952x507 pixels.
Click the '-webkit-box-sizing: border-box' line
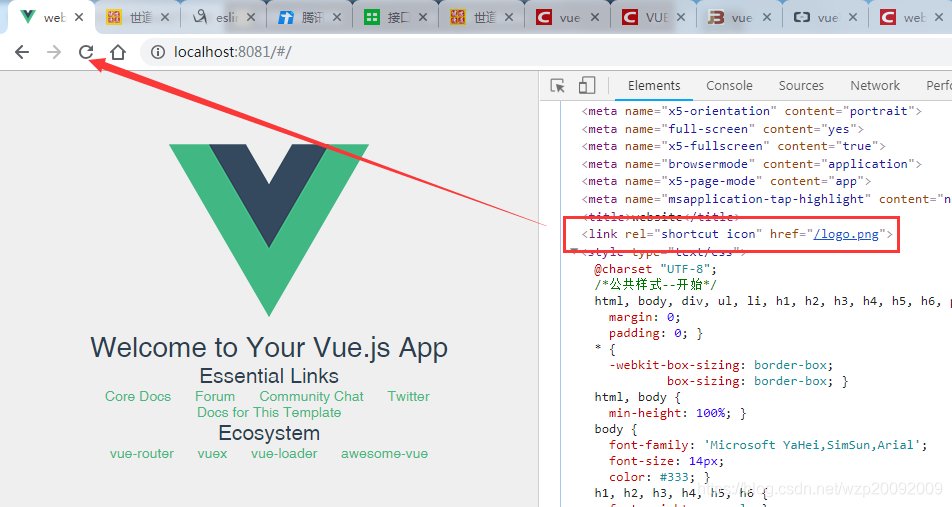pos(721,365)
